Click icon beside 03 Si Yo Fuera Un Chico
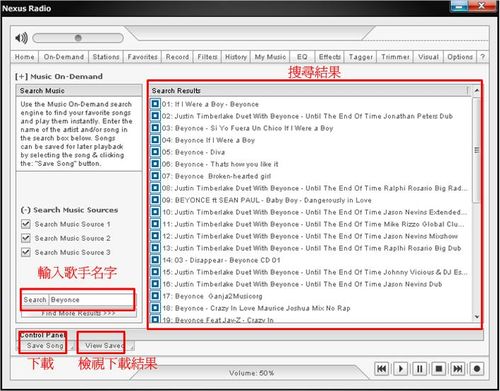The width and height of the screenshot is (500, 391). tap(155, 128)
